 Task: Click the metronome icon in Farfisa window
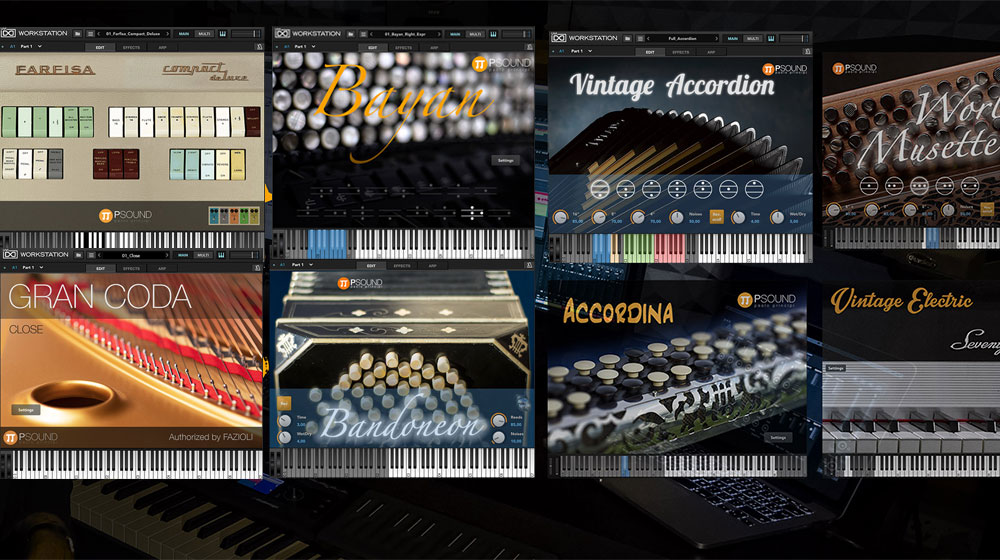click(259, 47)
